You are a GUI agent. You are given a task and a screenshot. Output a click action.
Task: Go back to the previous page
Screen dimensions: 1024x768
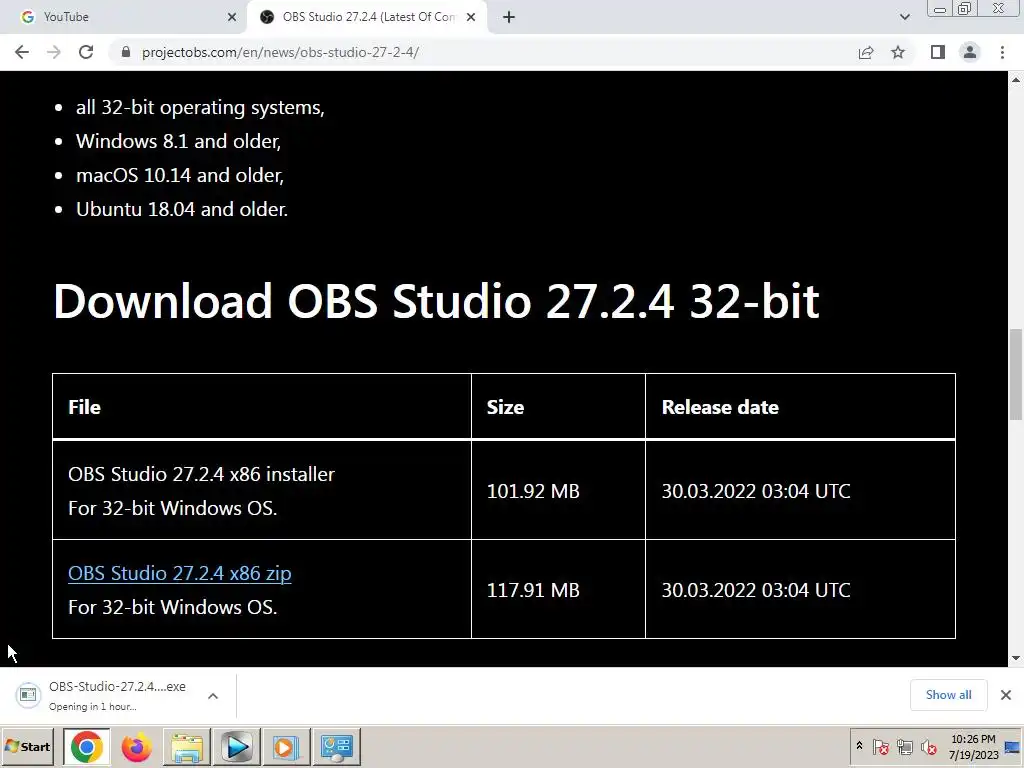22,52
